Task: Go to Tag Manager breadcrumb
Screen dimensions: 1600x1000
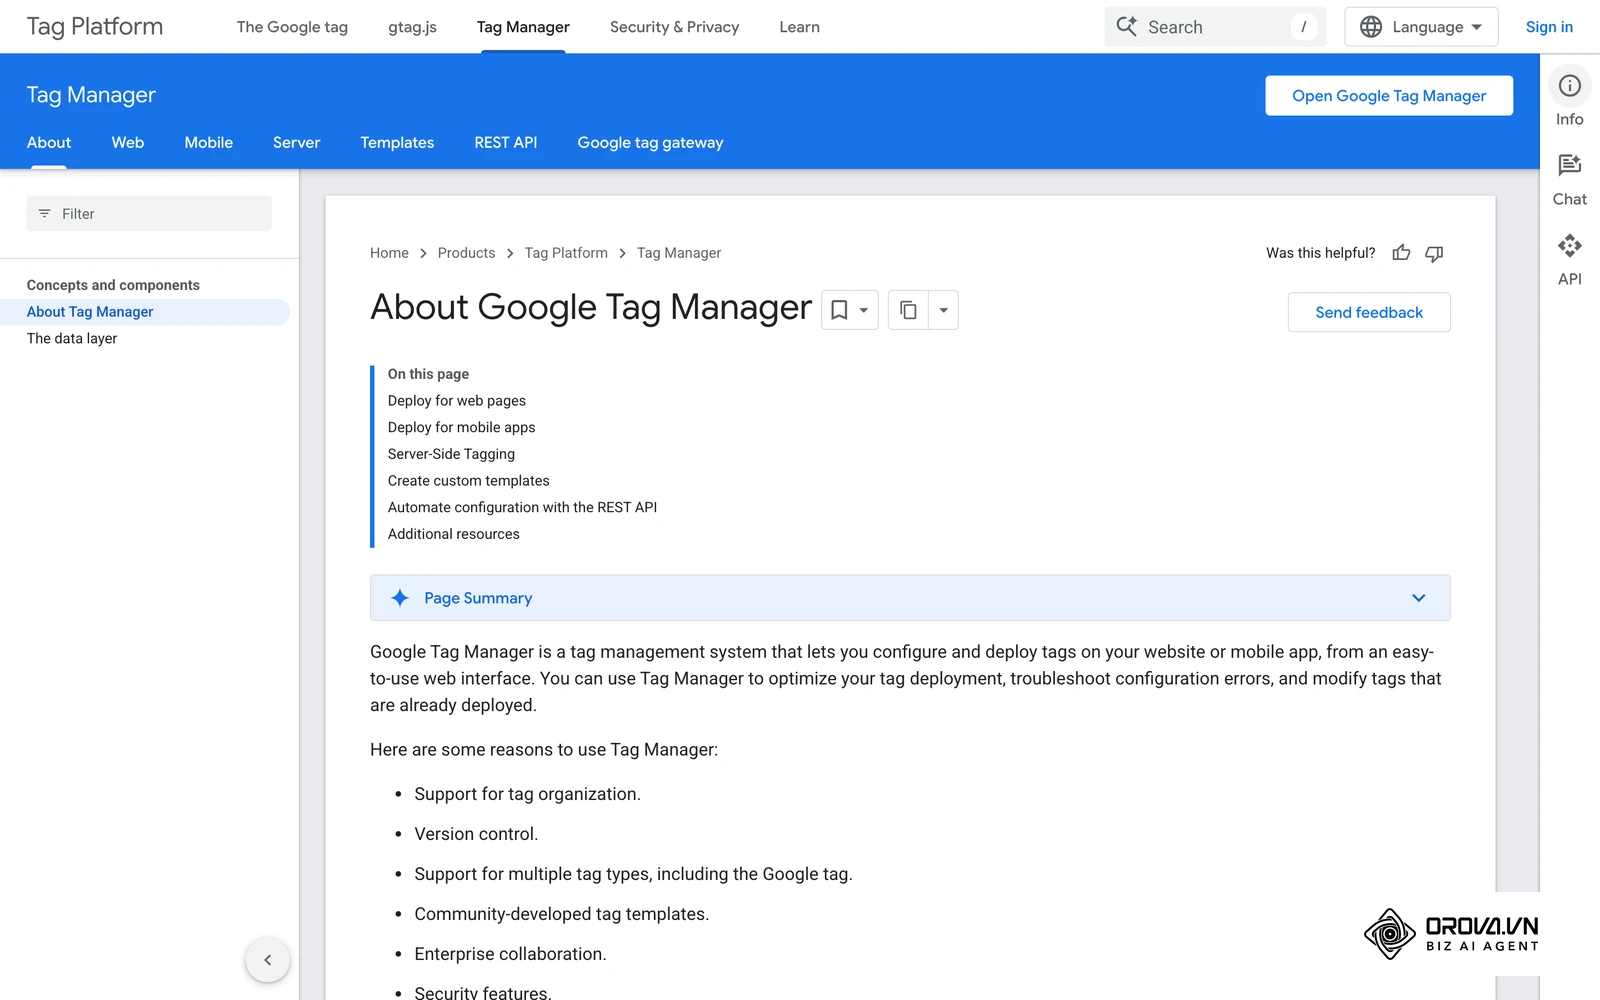Action: [x=679, y=253]
